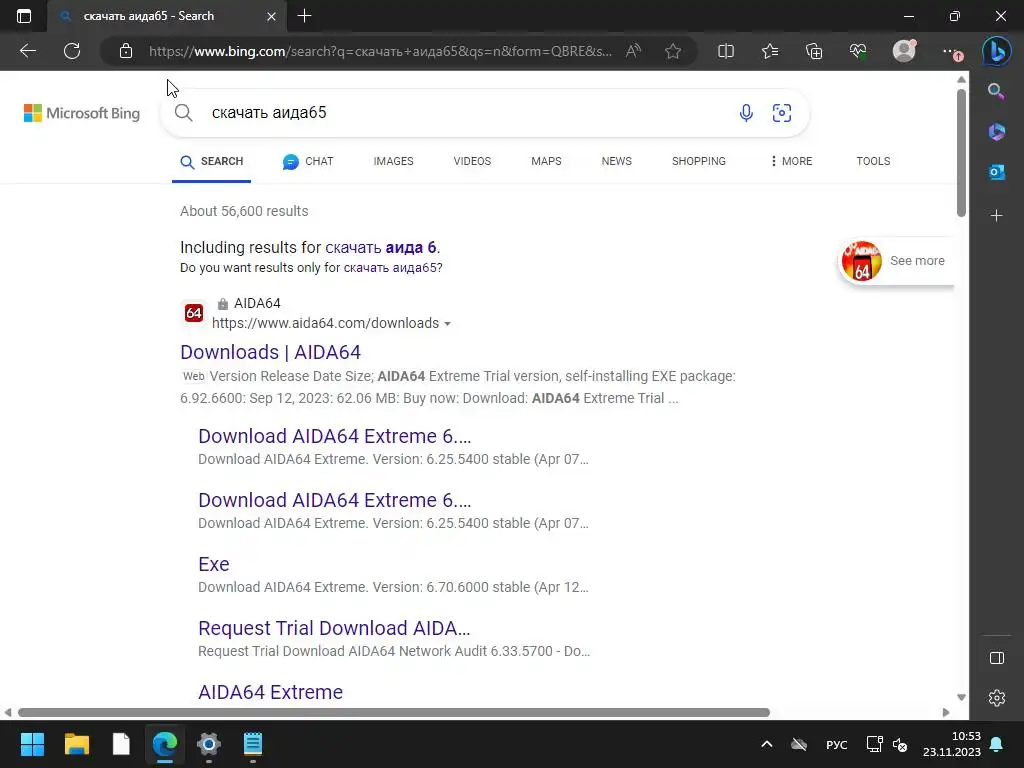This screenshot has height=768, width=1024.
Task: Open Bing Copilot sidebar button
Action: (997, 51)
